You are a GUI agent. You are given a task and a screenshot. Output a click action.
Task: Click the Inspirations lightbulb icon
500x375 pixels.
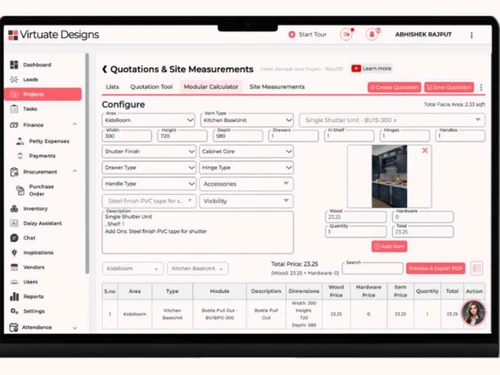pos(14,253)
